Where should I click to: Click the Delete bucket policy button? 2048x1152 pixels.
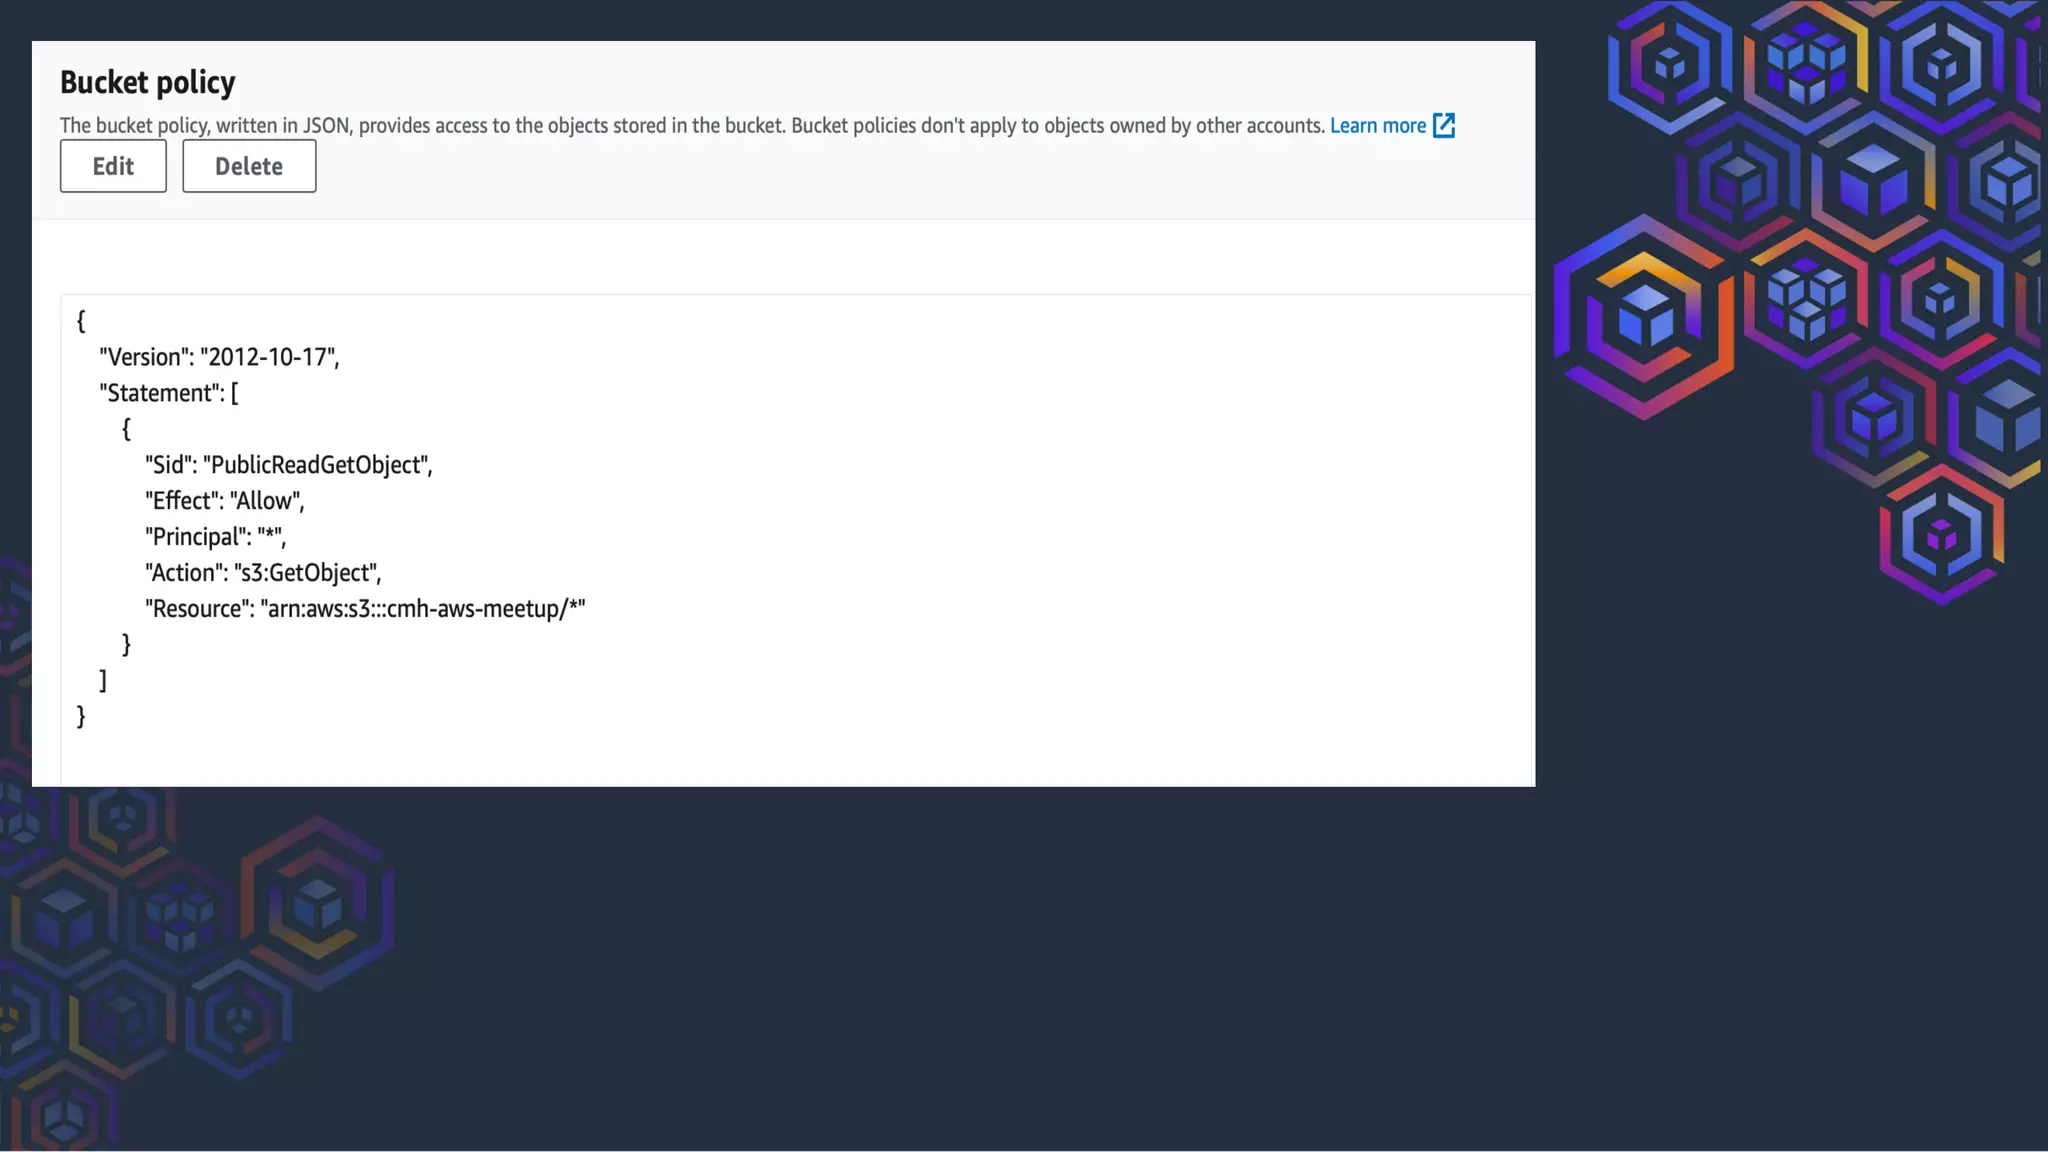249,166
